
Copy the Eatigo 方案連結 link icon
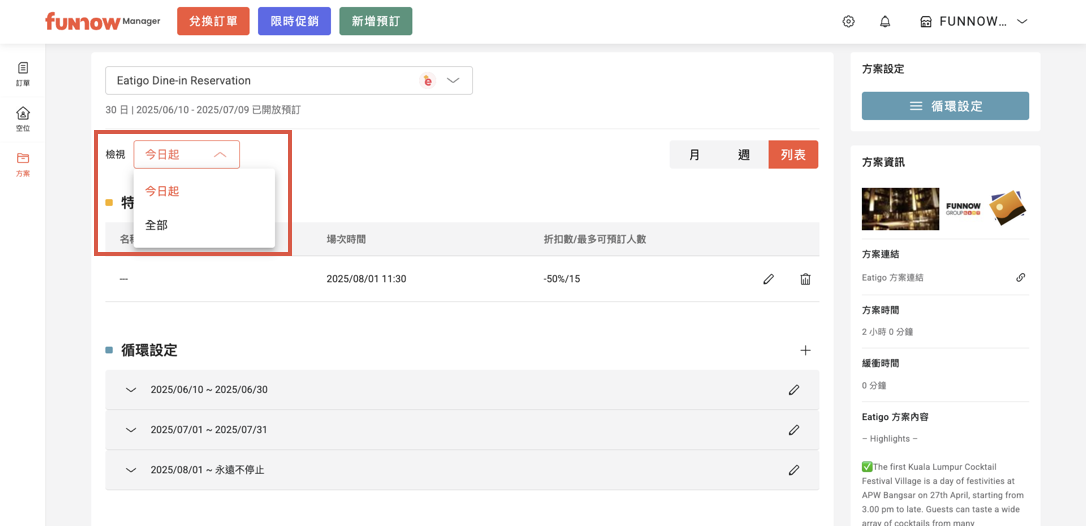point(1020,277)
